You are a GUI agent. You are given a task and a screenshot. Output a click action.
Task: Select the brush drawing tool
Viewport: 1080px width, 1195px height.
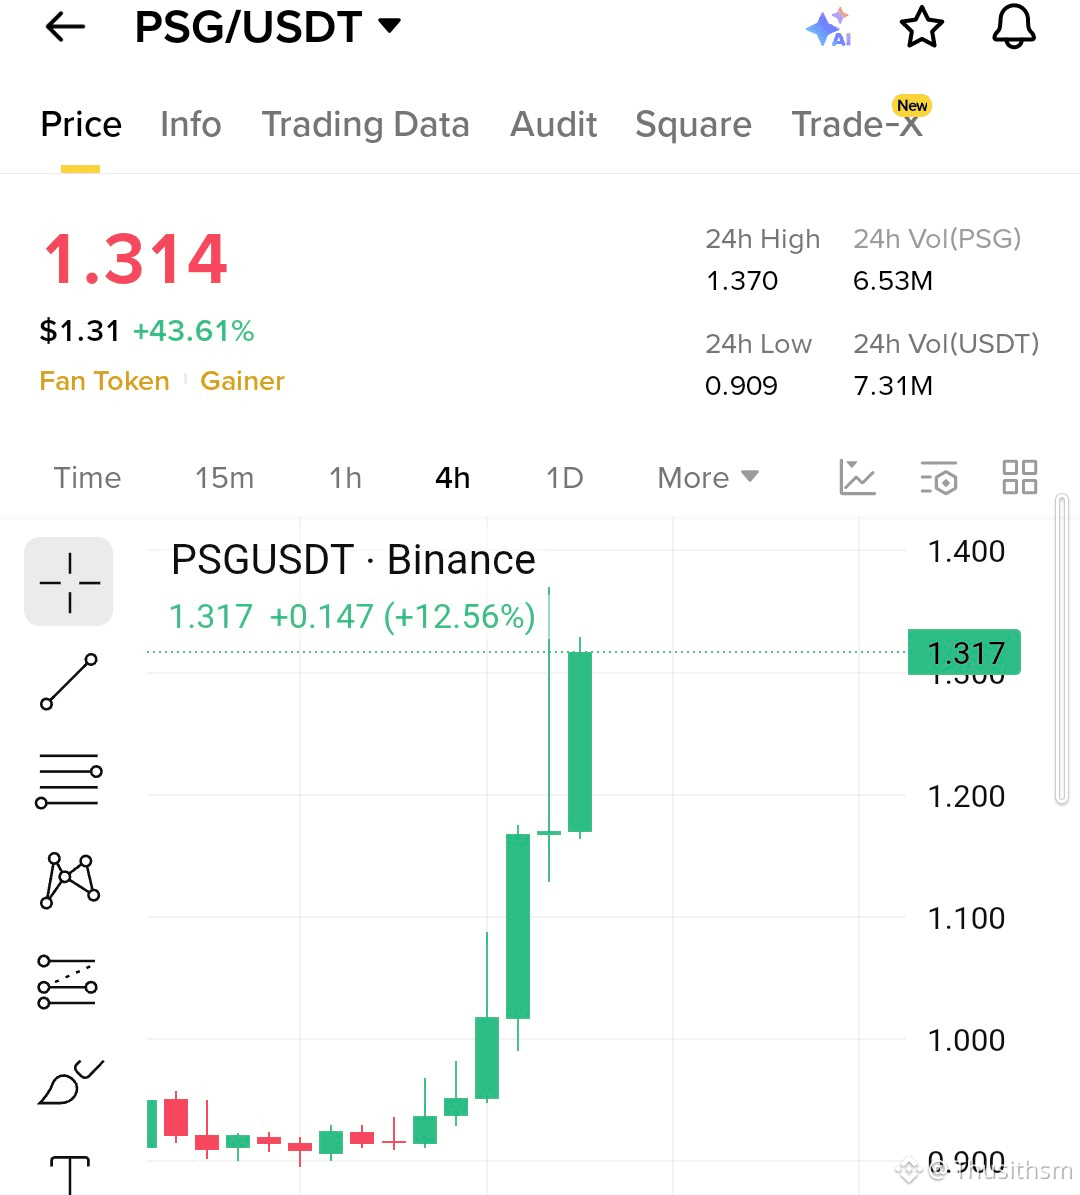[x=70, y=1082]
